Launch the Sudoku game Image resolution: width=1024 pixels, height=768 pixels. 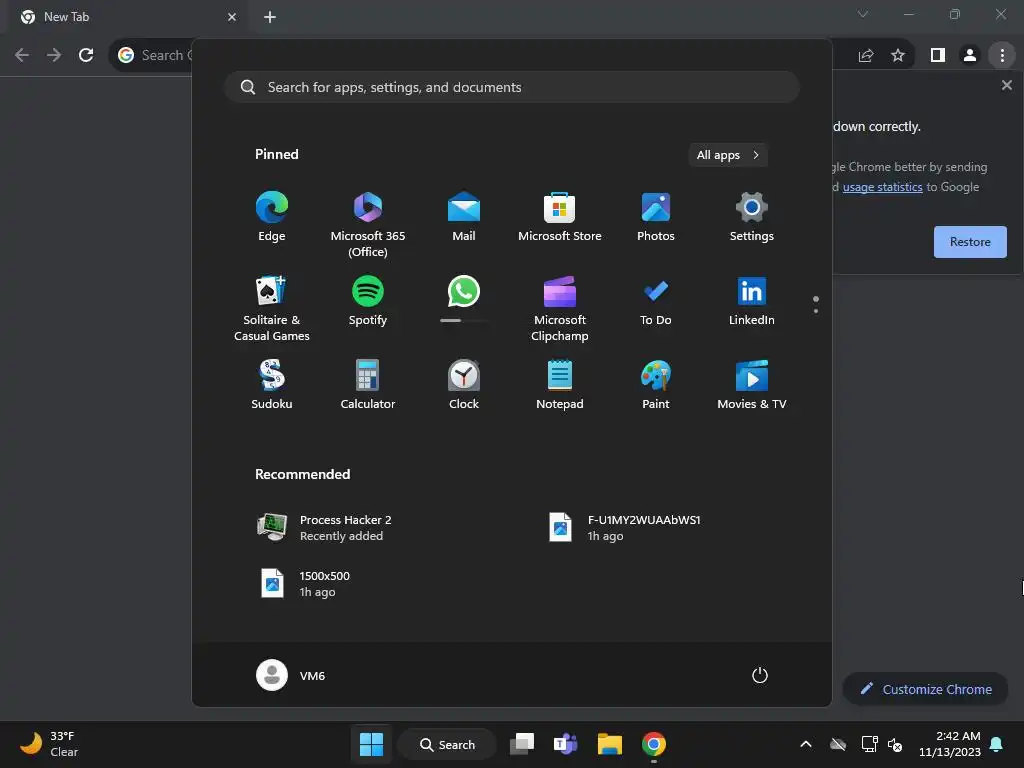click(x=272, y=385)
